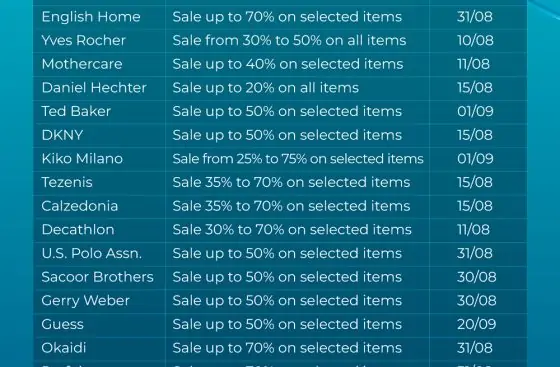
Task: Click Mothercare in the brand column
Action: 82,64
